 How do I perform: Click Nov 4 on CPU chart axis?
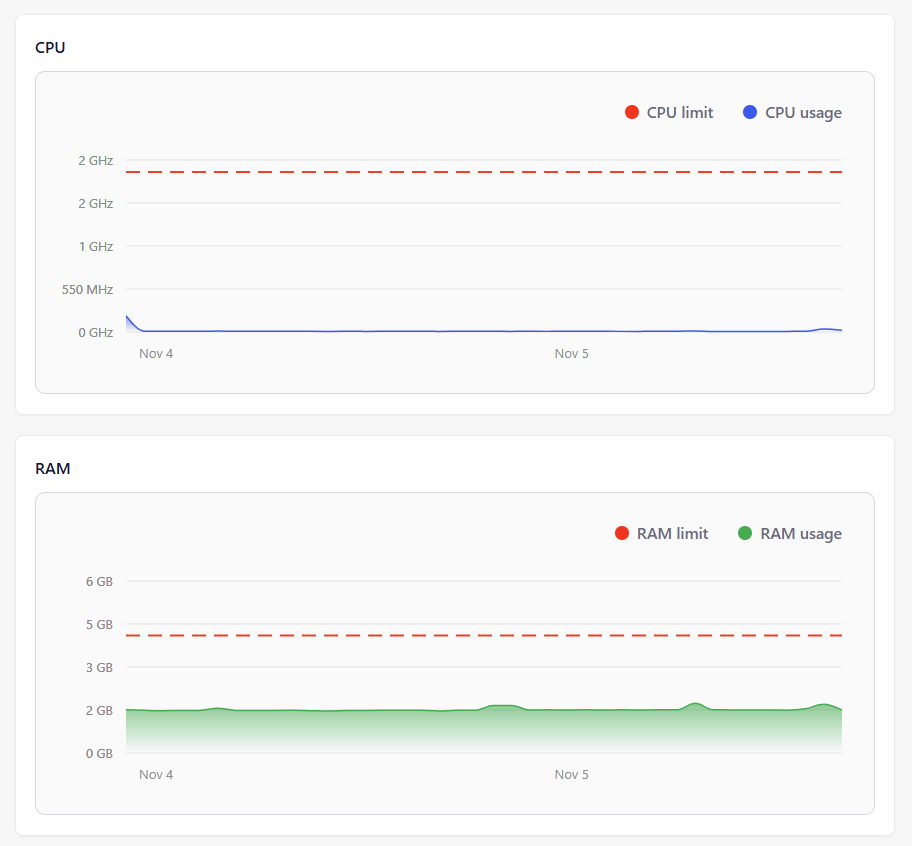point(156,354)
